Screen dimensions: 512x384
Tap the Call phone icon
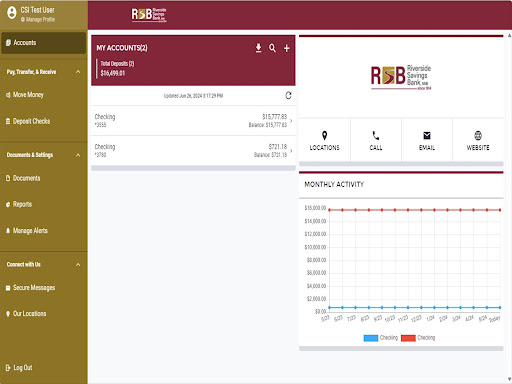click(376, 135)
